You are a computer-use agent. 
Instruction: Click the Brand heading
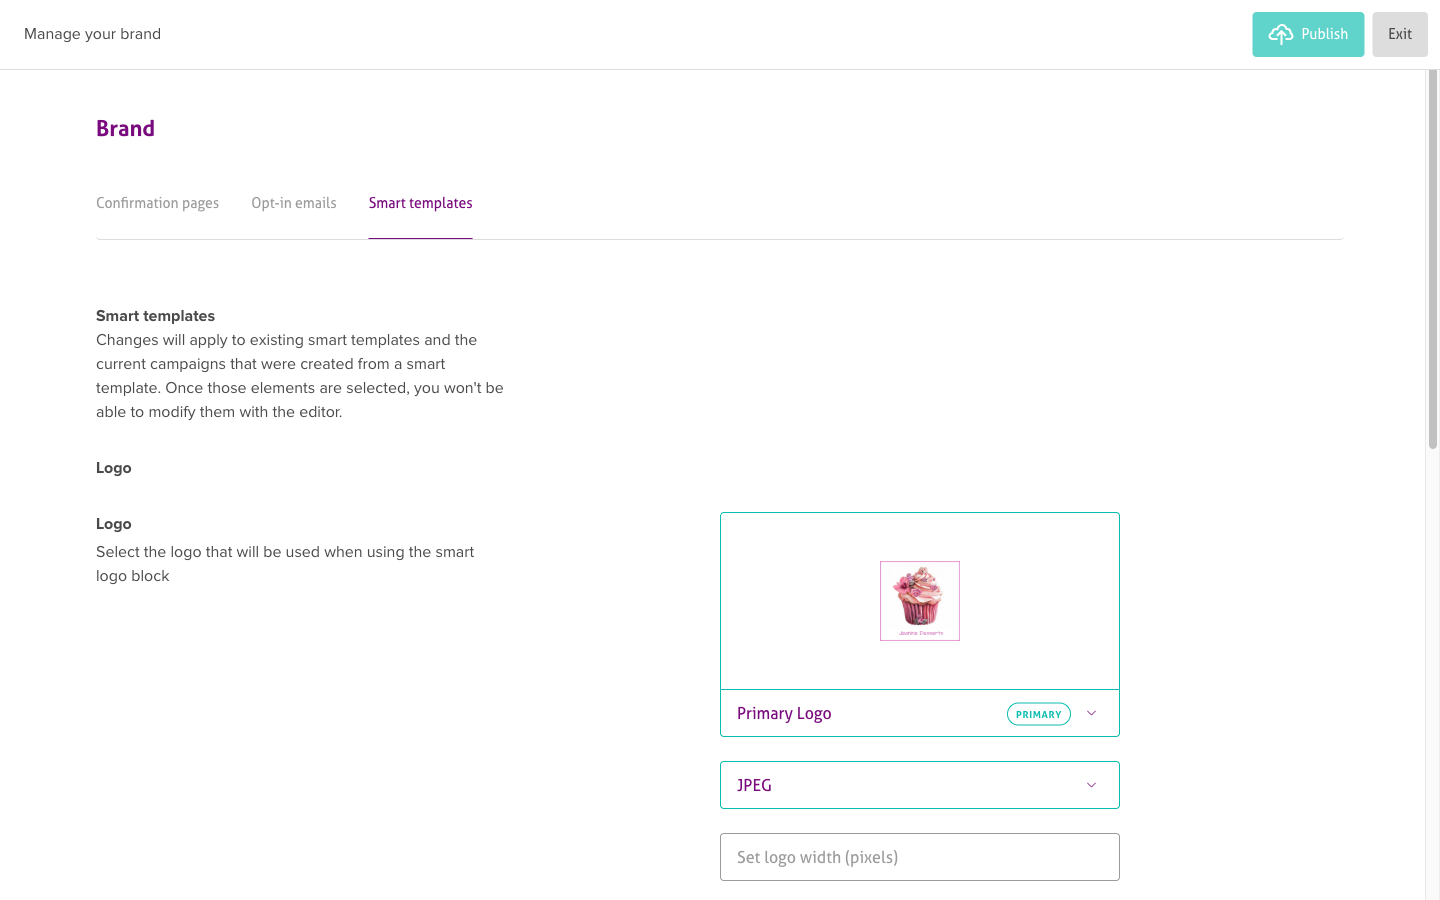tap(125, 128)
